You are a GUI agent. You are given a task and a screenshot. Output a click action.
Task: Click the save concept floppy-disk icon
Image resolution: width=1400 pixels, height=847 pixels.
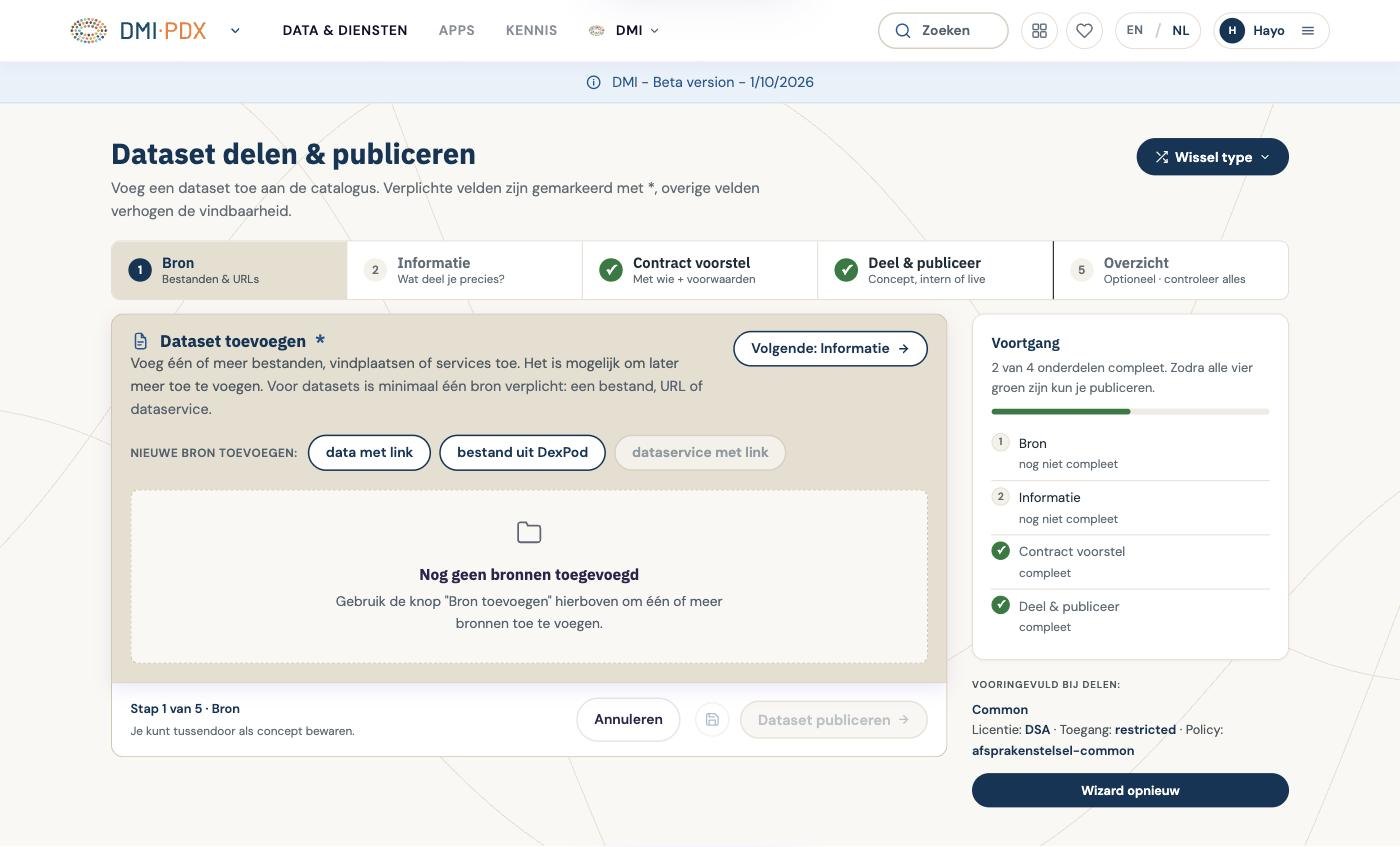click(x=712, y=720)
